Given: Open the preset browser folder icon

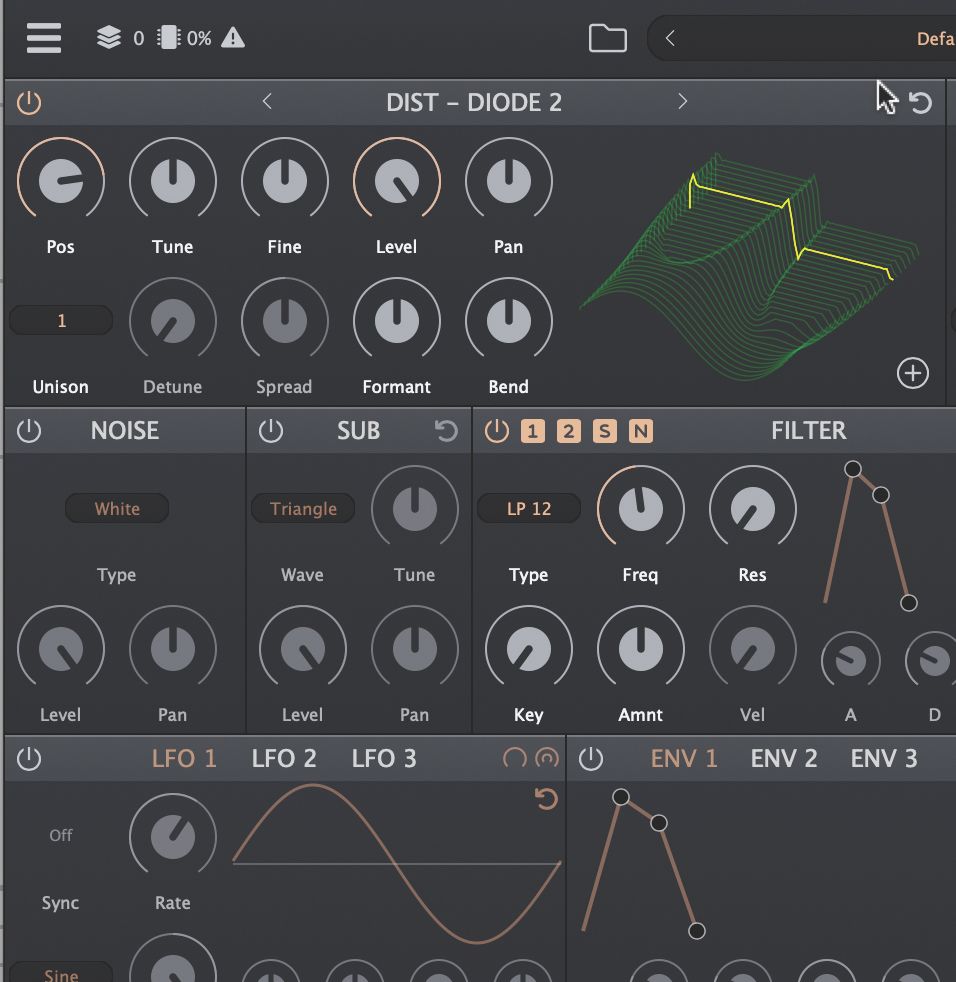Looking at the screenshot, I should point(606,37).
